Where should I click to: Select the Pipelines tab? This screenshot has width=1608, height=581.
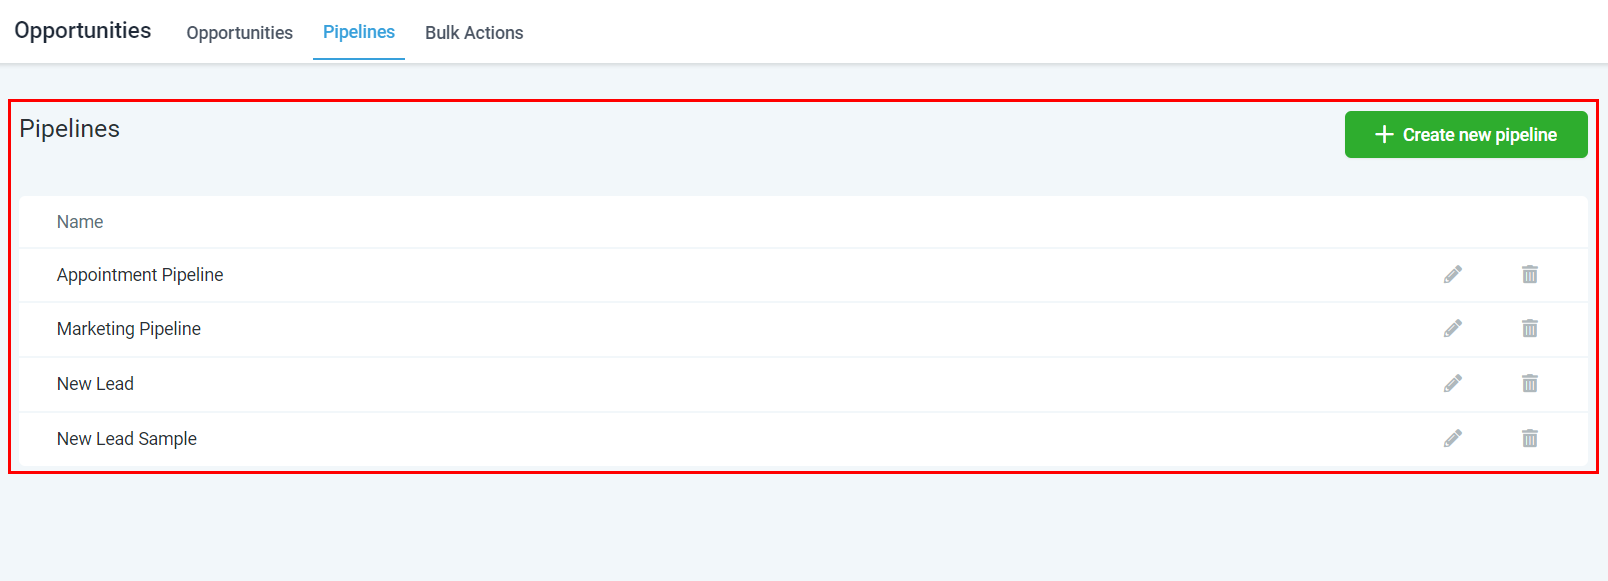[x=359, y=32]
